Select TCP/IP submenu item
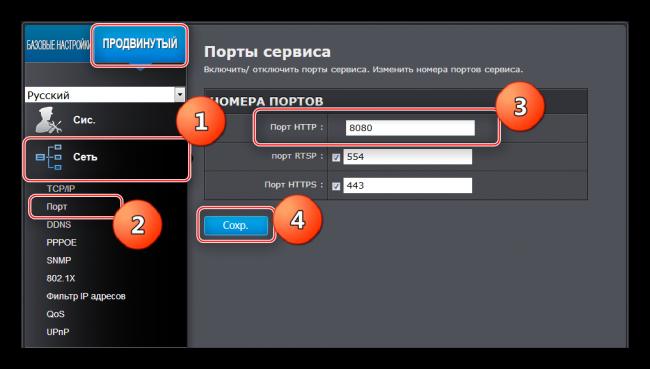 pyautogui.click(x=61, y=189)
